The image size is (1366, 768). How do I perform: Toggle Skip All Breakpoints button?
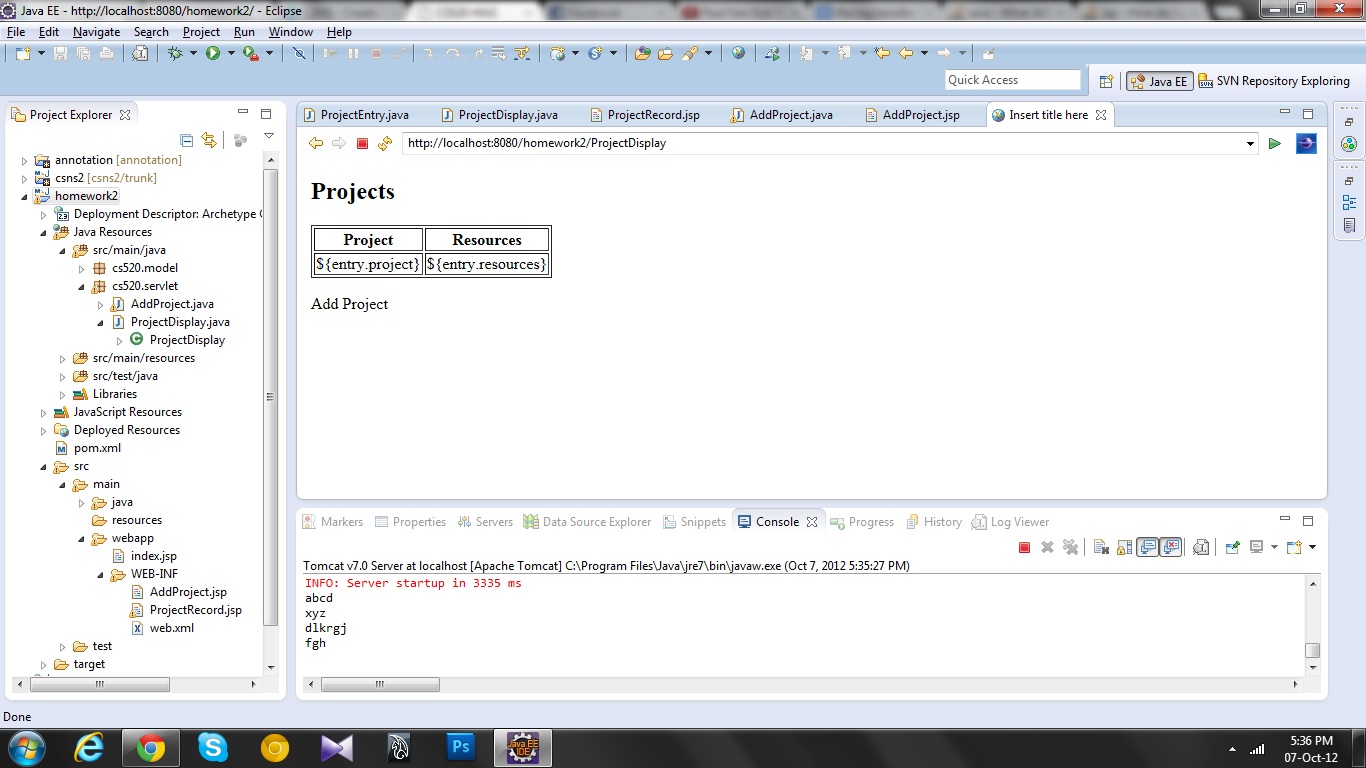click(298, 53)
